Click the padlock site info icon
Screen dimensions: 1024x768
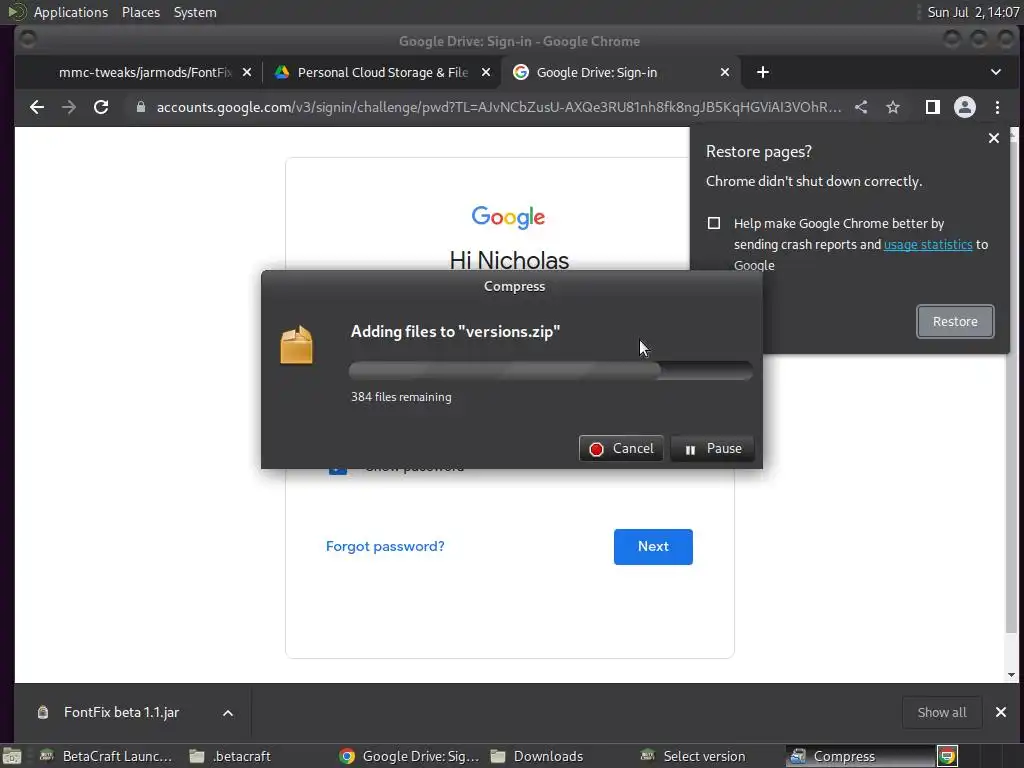click(140, 107)
